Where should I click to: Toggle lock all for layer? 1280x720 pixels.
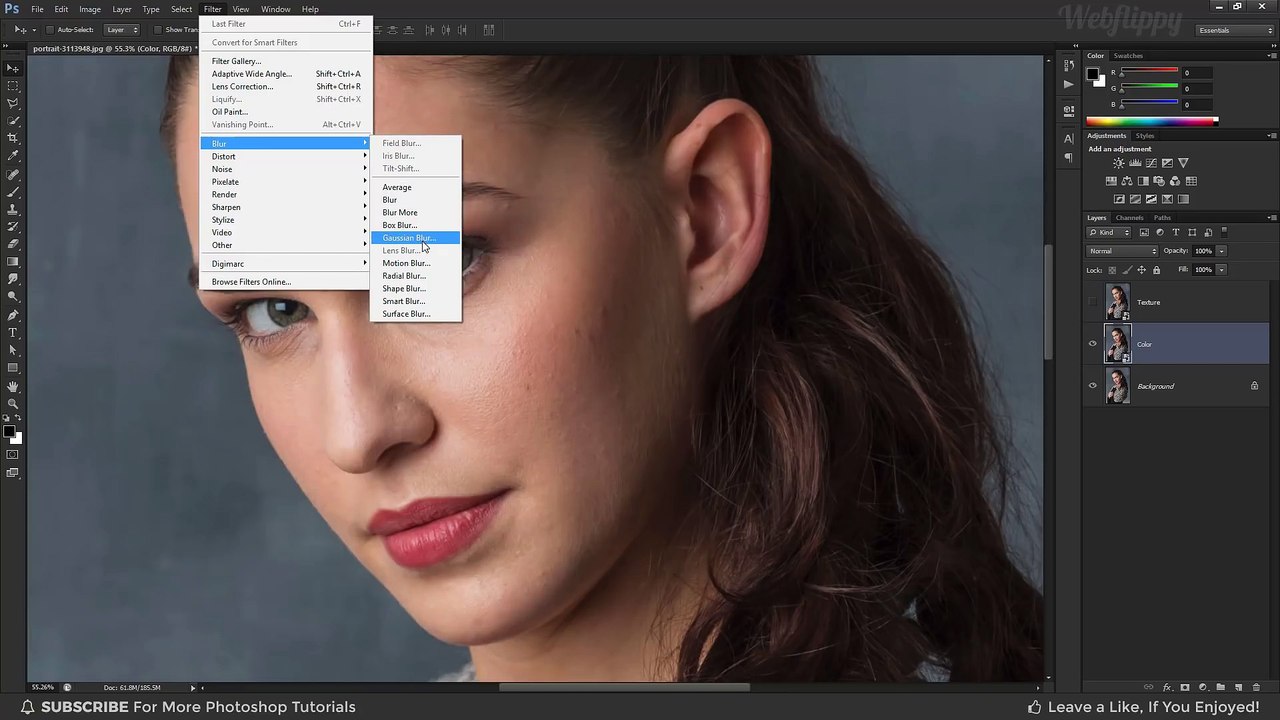tap(1157, 270)
